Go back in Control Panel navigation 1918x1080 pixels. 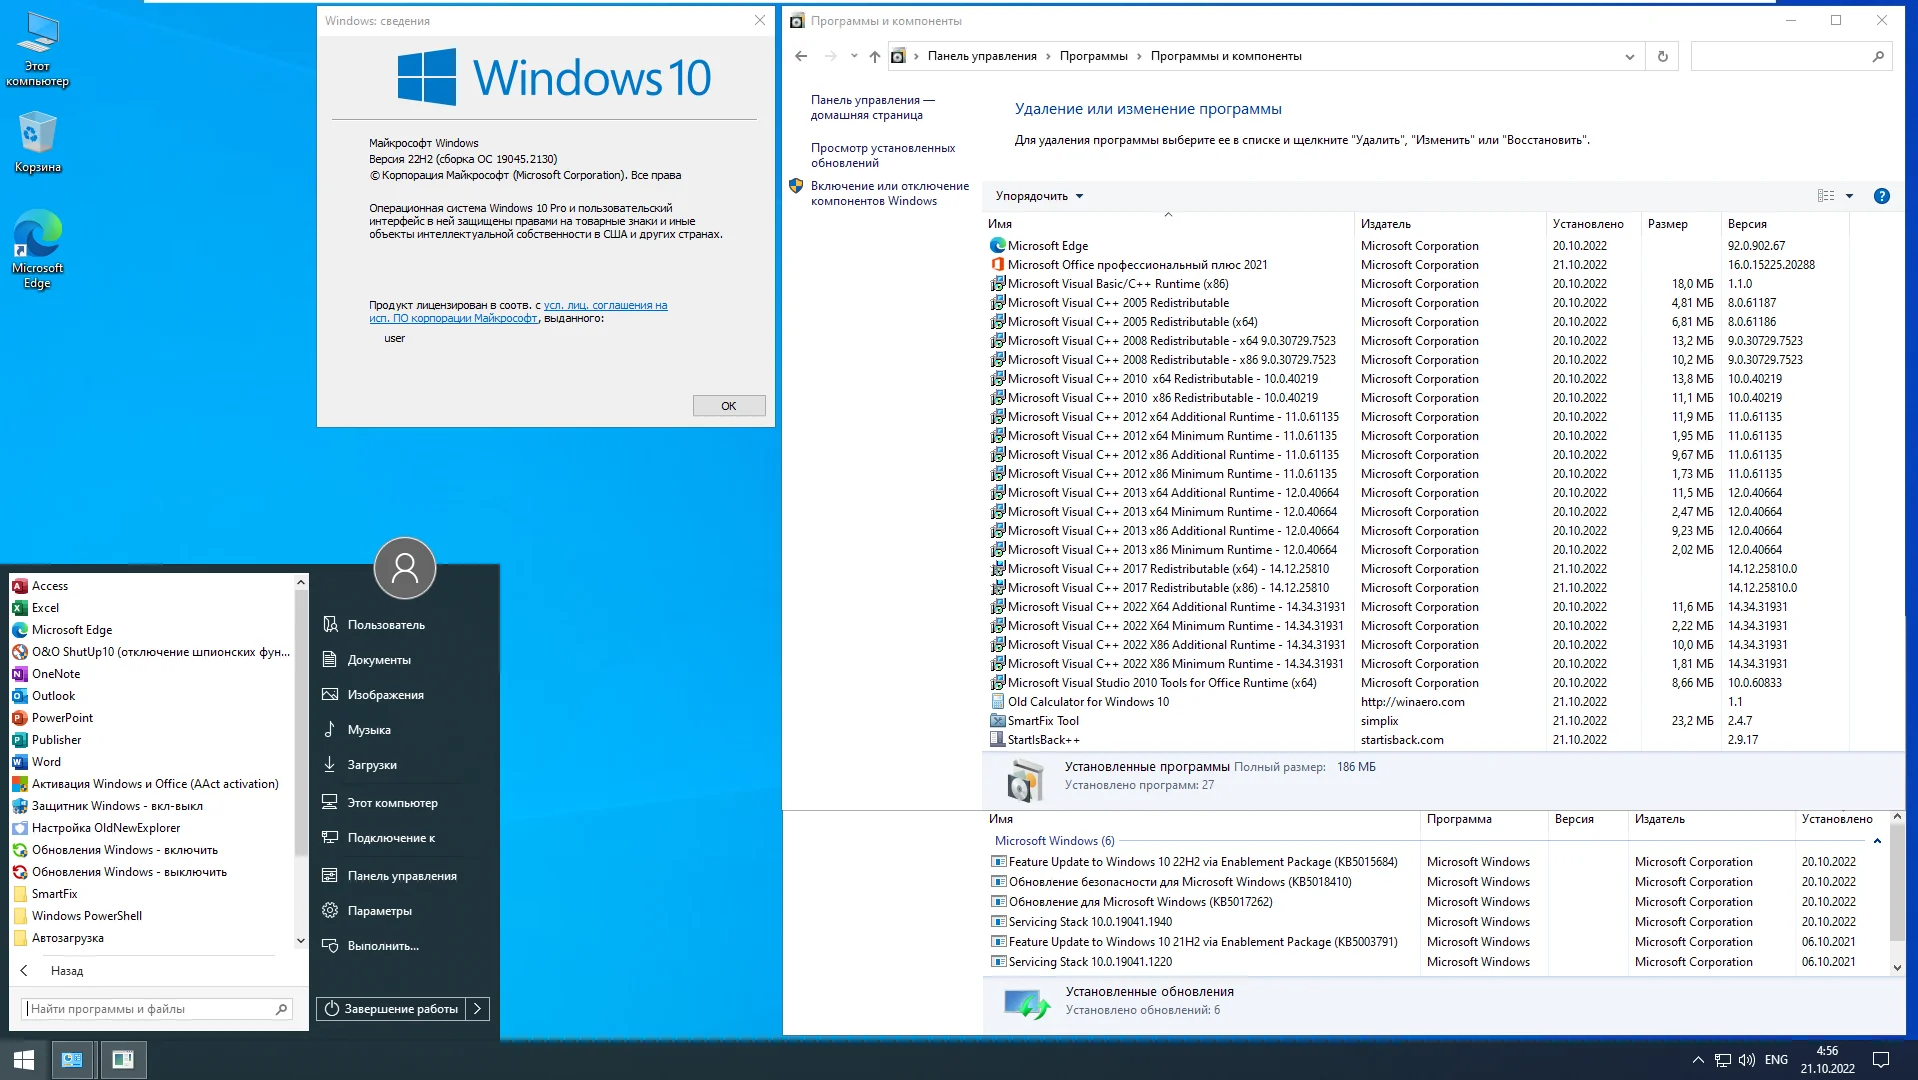point(801,56)
